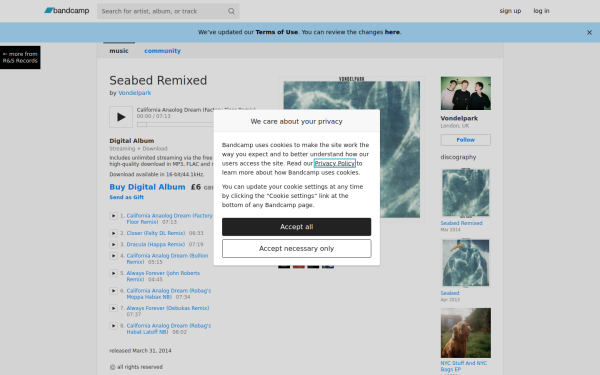Play track 6 Robag's Moppa Habax NB

point(113,291)
